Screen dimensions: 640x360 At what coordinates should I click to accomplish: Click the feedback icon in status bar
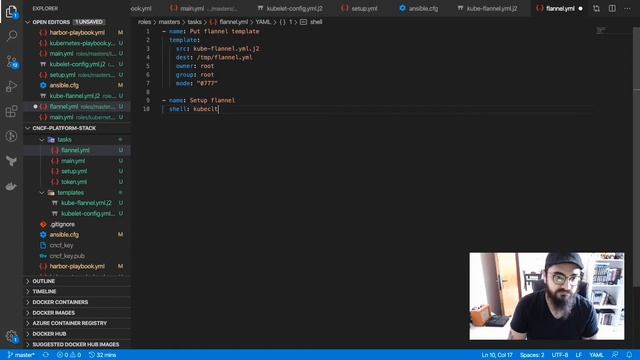click(615, 355)
